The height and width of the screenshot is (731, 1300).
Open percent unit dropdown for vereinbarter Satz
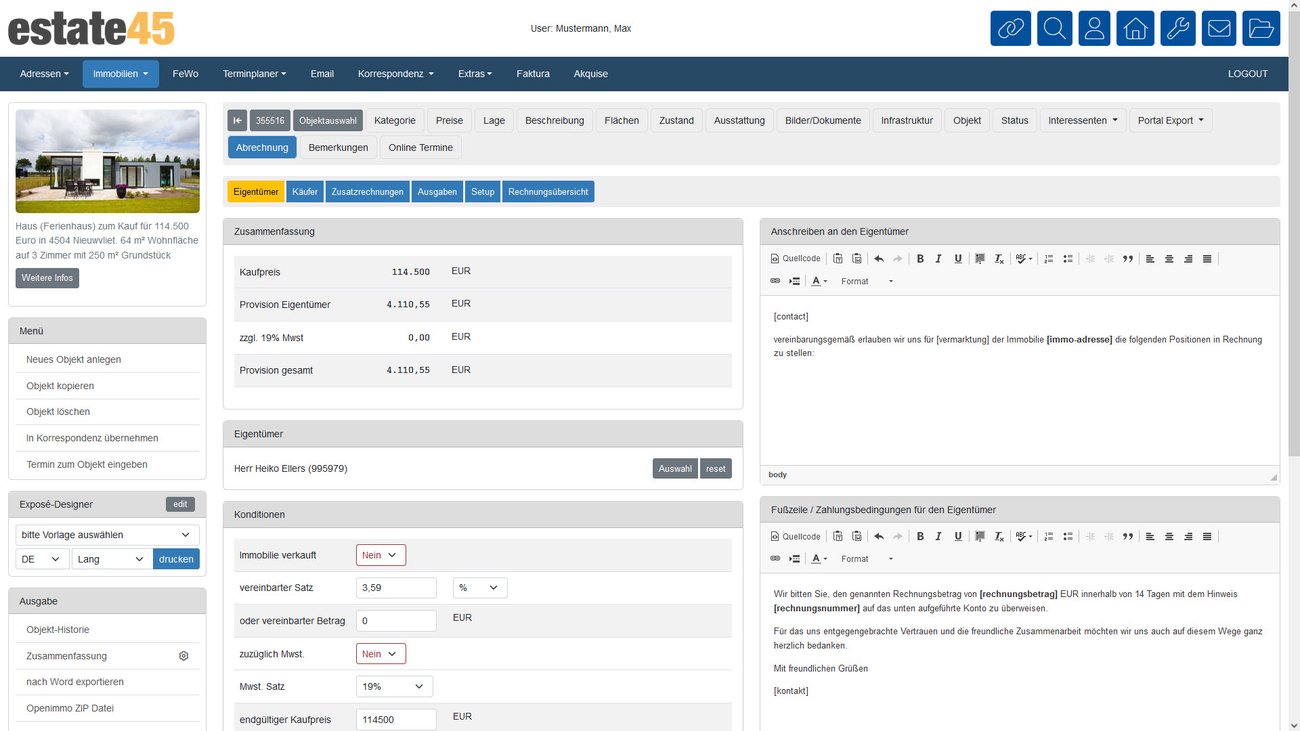(x=480, y=588)
